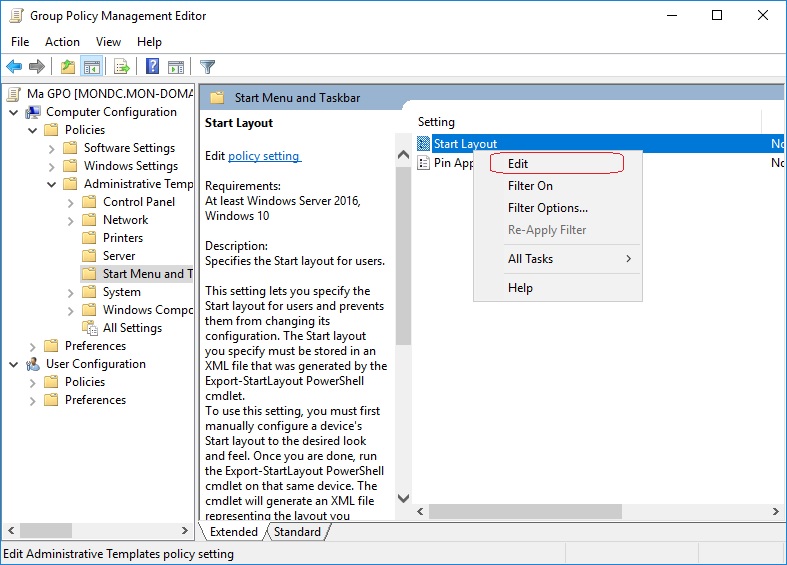Choose Edit in the context menu
Viewport: 787px width, 565px height.
coord(557,164)
